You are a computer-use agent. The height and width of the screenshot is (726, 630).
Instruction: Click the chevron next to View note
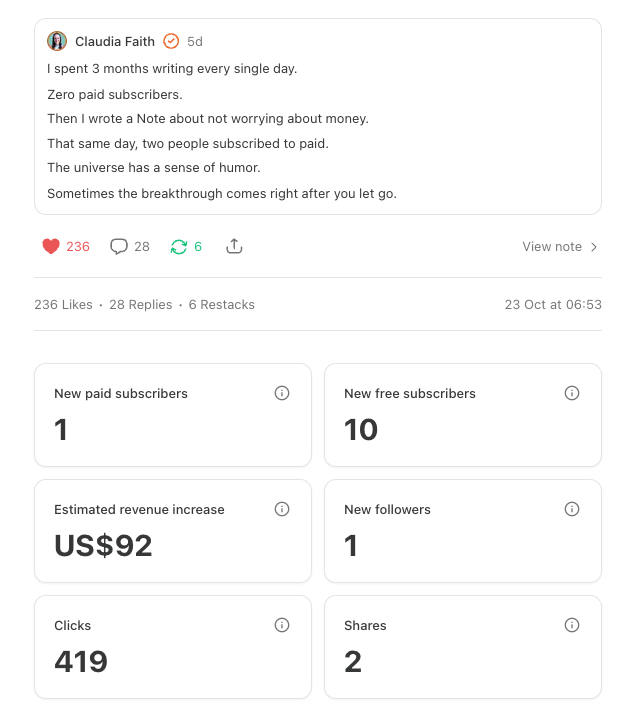pos(594,247)
